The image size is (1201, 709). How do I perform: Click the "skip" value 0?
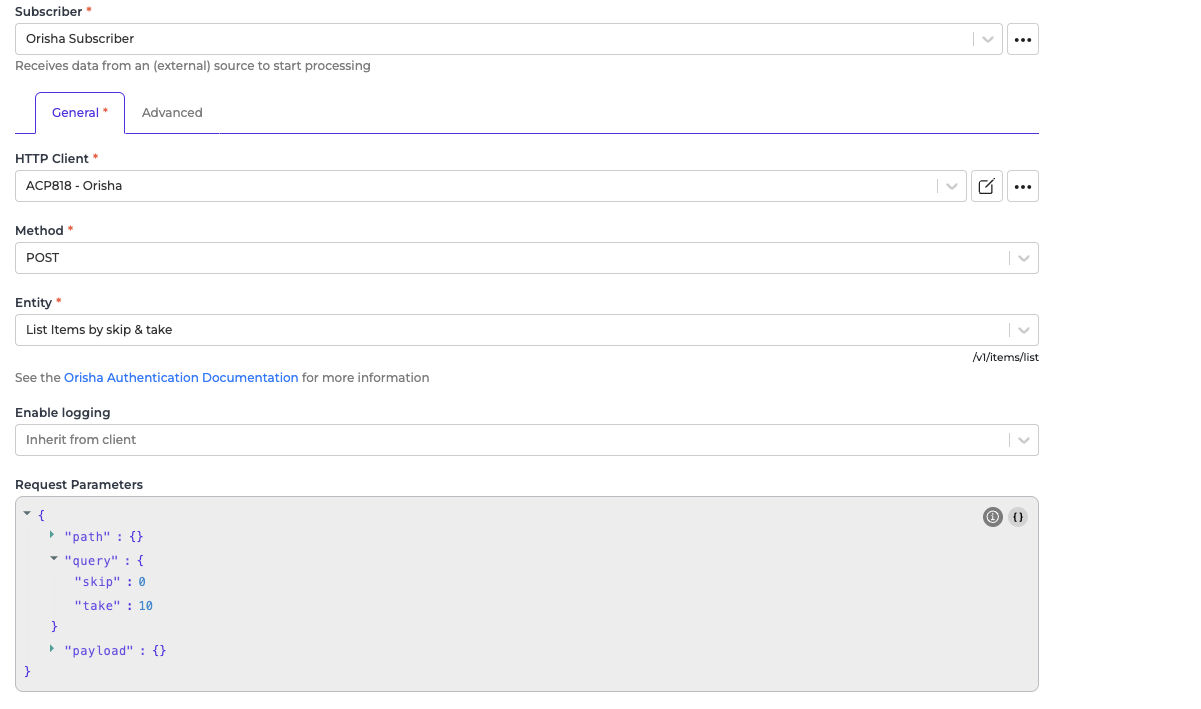(x=142, y=582)
